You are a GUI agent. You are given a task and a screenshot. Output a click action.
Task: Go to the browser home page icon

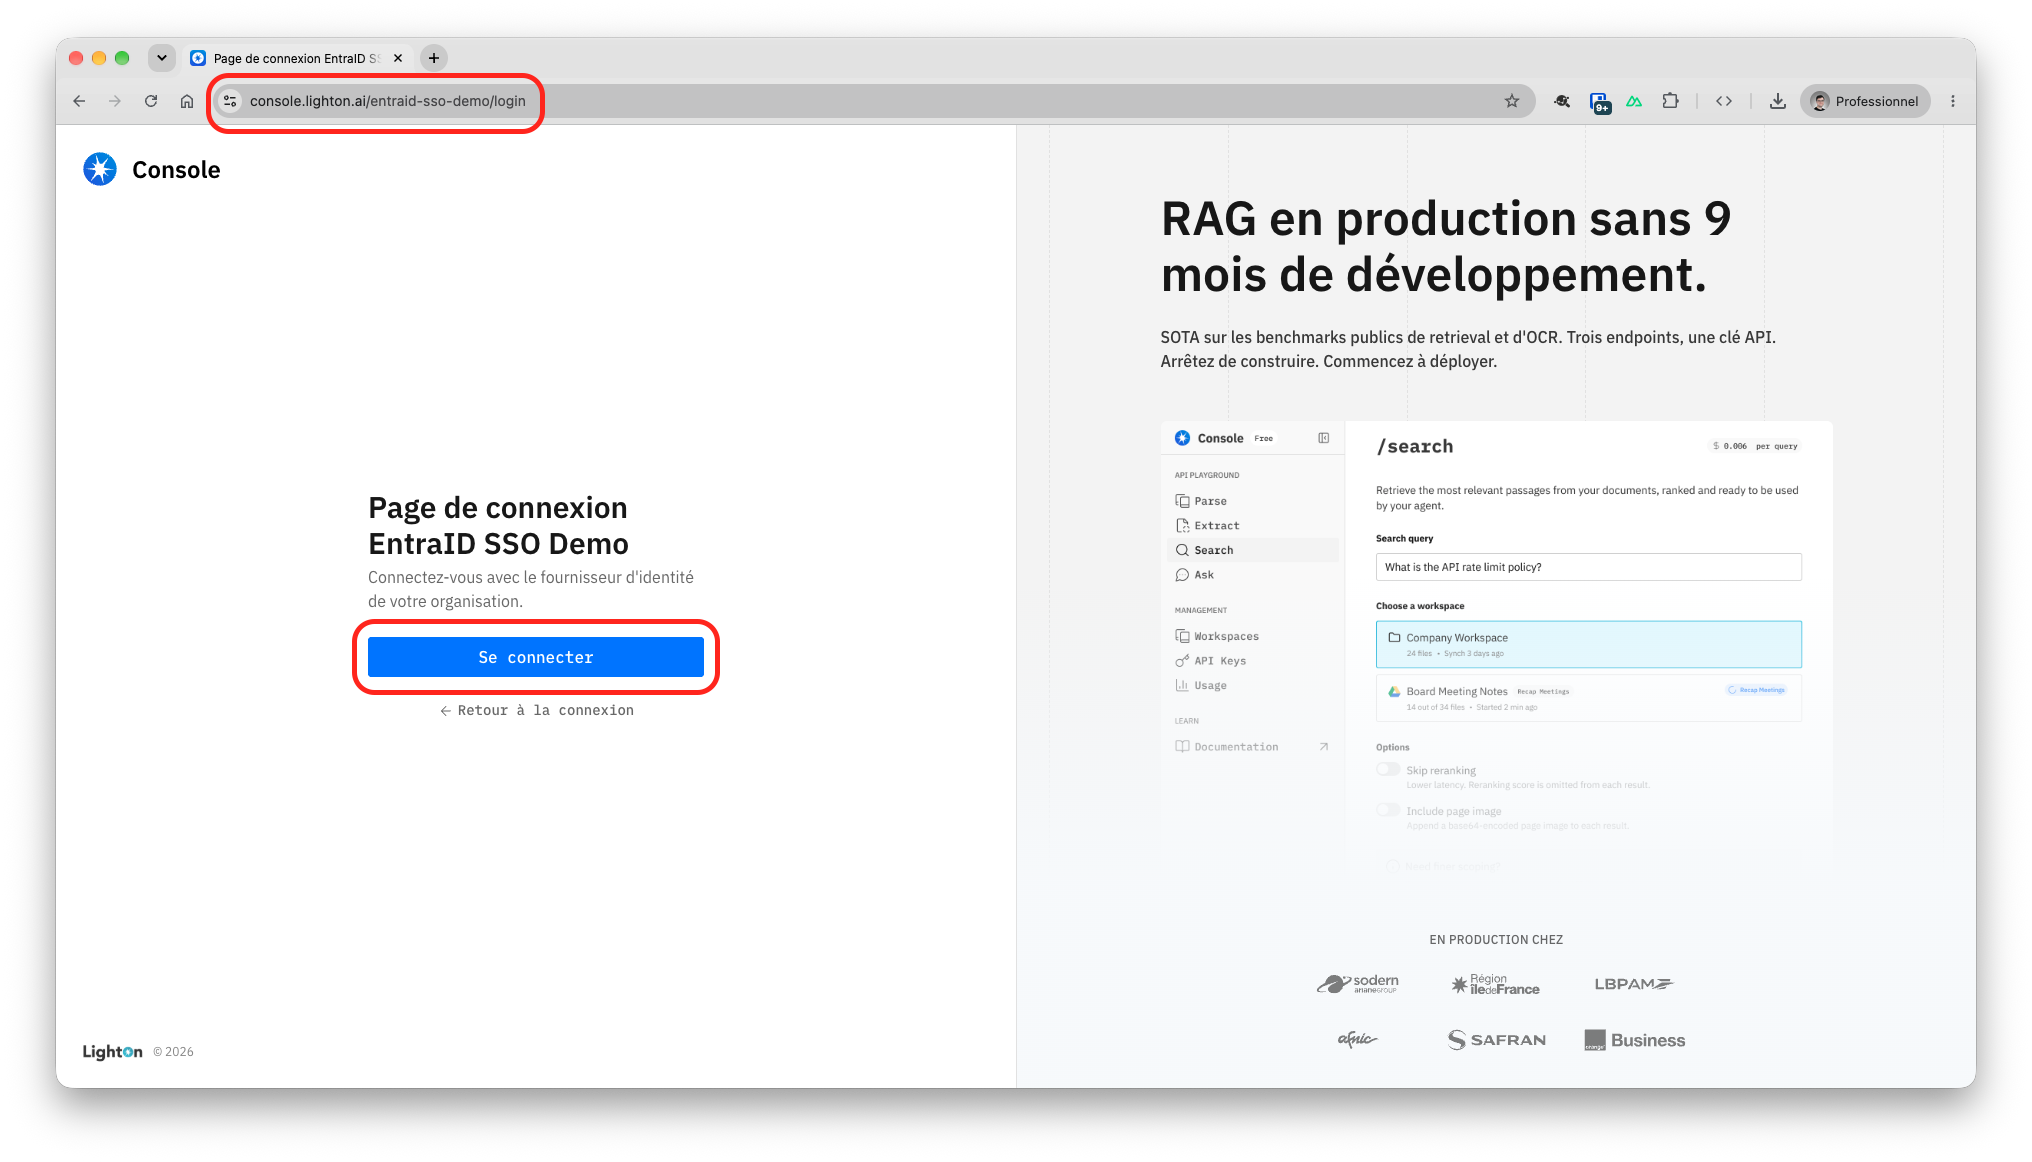(x=187, y=101)
